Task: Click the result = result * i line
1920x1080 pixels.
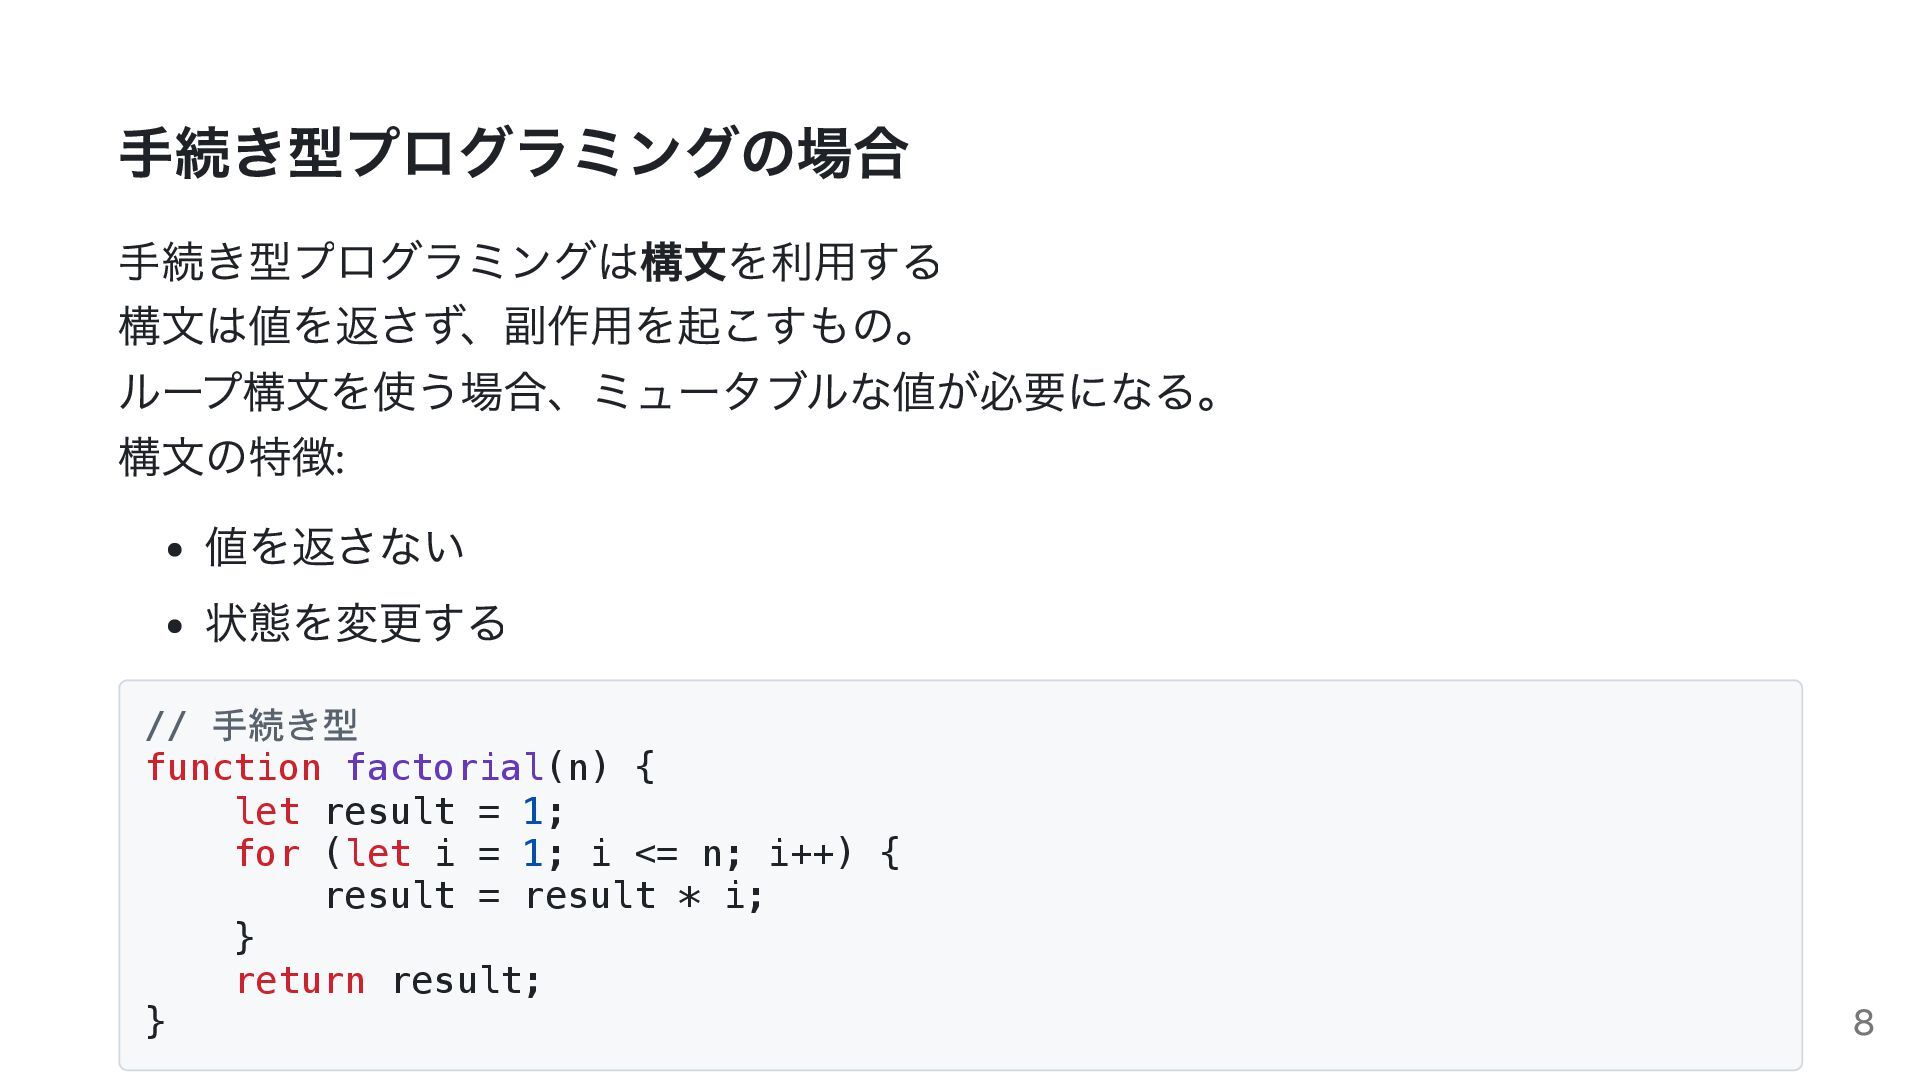Action: pos(544,896)
